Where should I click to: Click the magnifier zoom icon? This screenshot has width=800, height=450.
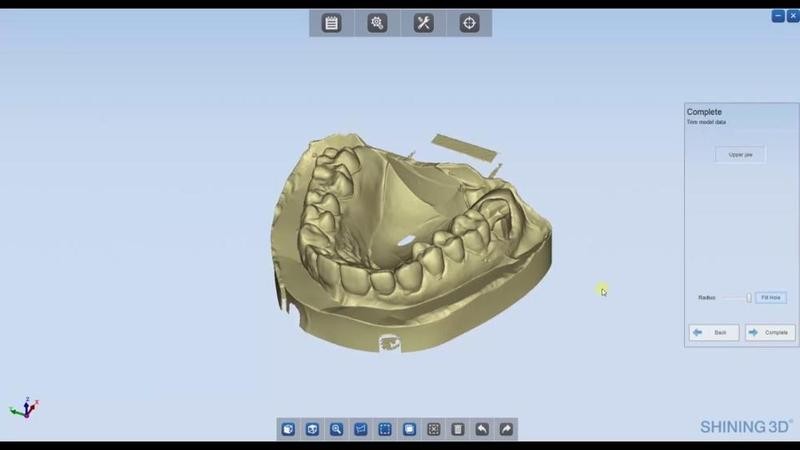pos(337,429)
